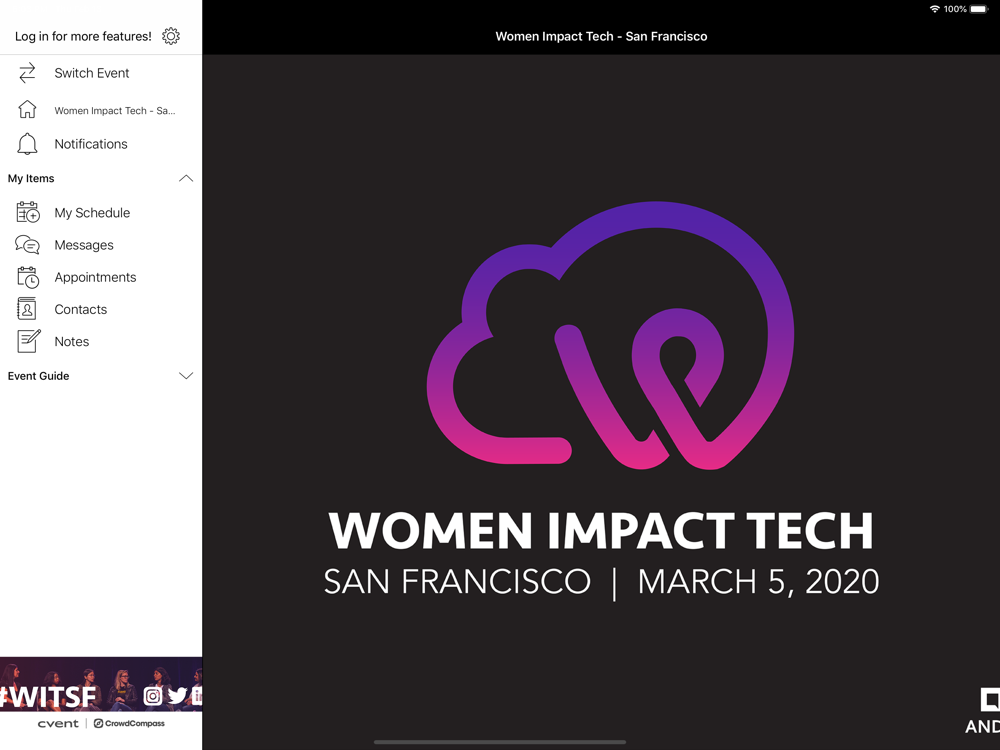
Task: Select Switch Event menu label
Action: 92,73
